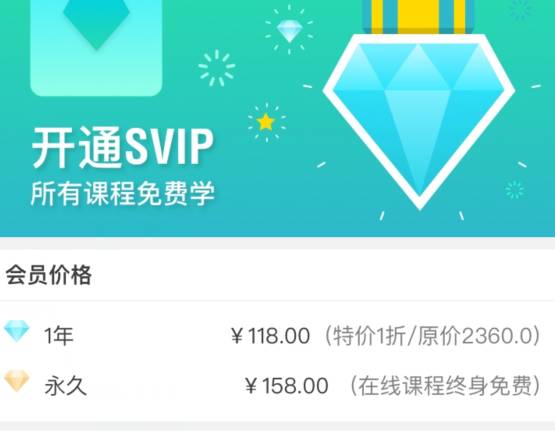
Task: Click the faint teal sparkle below the diamond
Action: pos(514,190)
